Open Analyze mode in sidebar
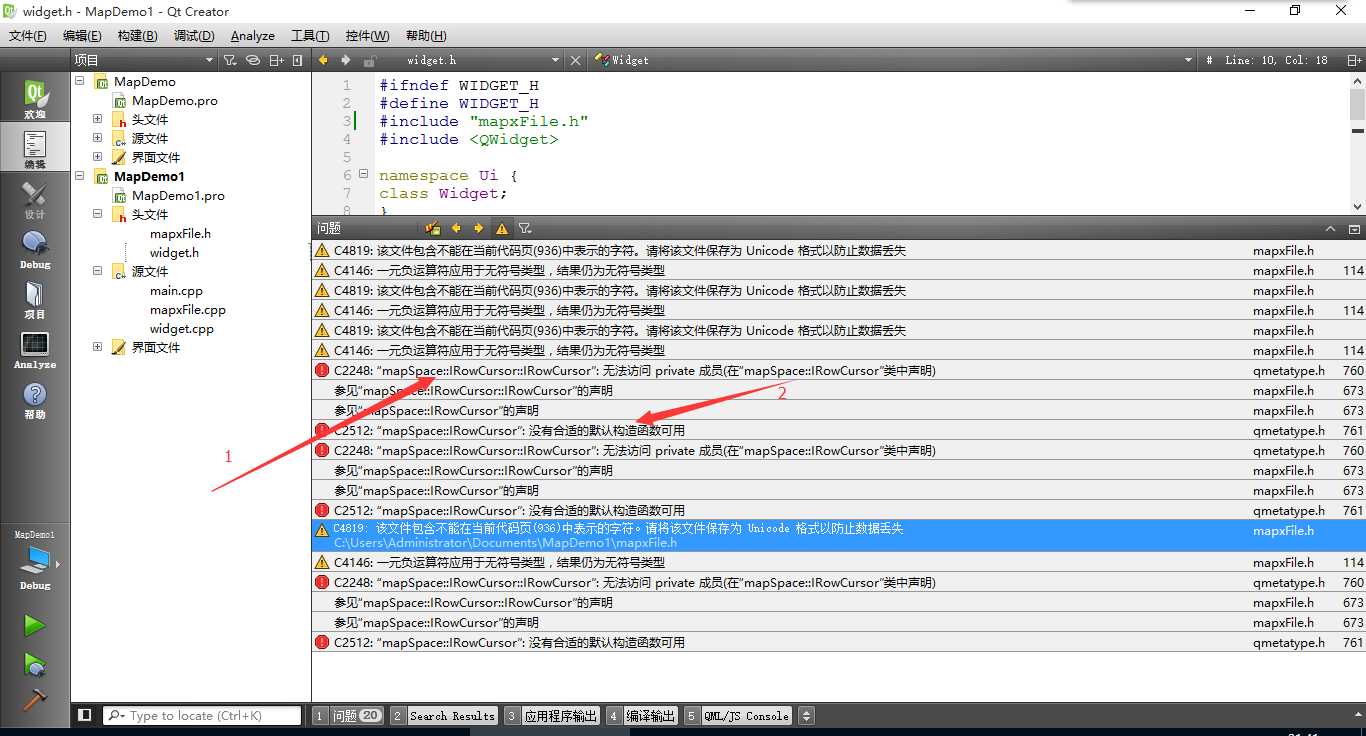1366x736 pixels. [x=35, y=350]
